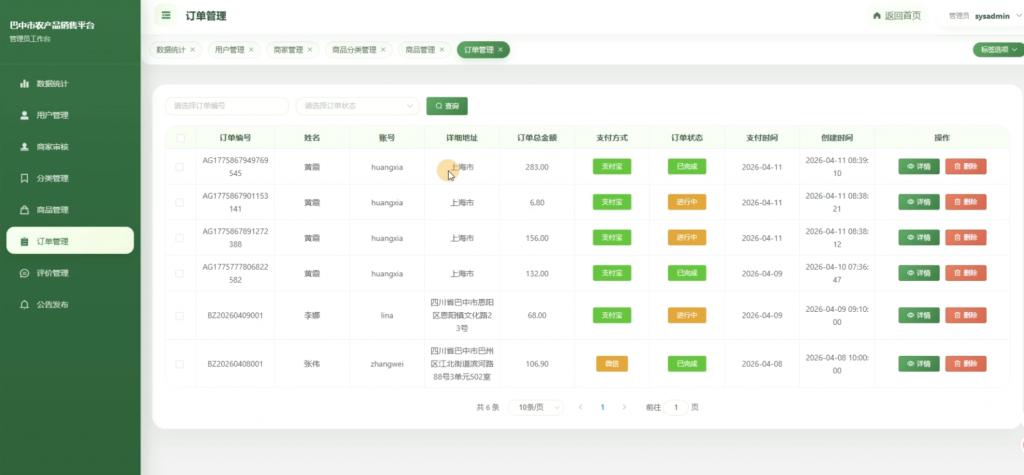
Task: Click the amount cell 106.90
Action: point(537,364)
